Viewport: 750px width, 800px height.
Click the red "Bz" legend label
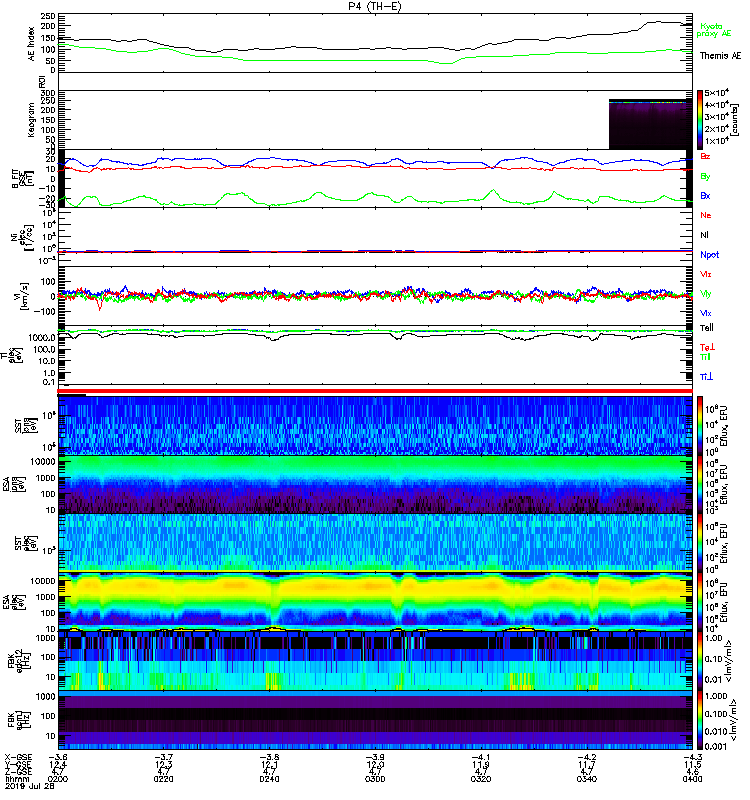(705, 156)
